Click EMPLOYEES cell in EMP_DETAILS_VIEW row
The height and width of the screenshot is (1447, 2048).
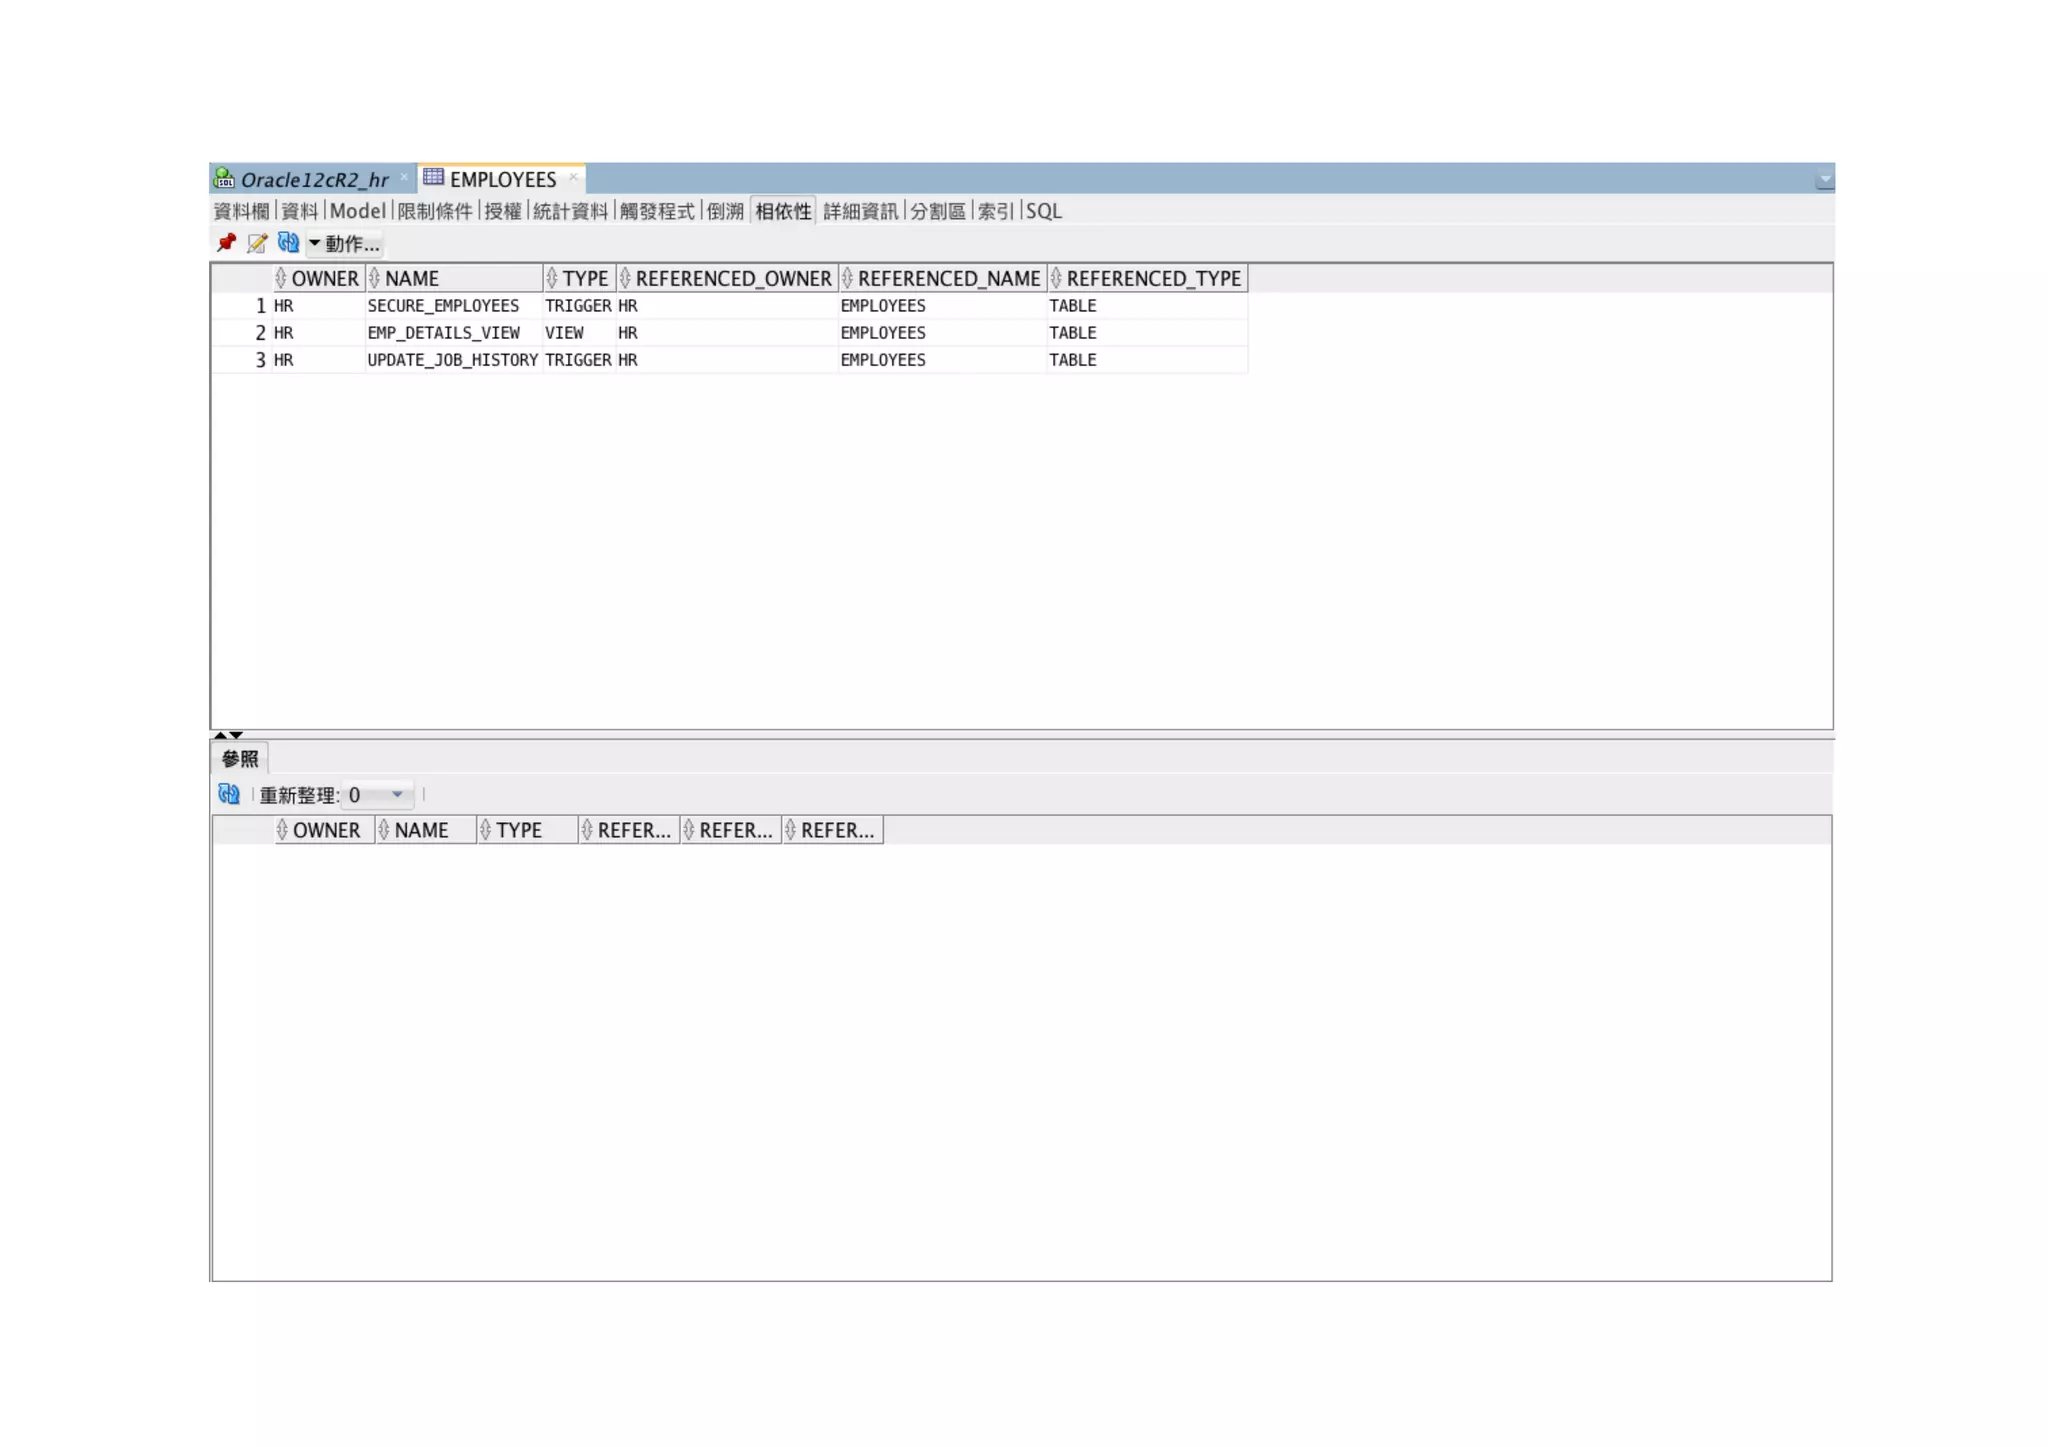[x=943, y=333]
